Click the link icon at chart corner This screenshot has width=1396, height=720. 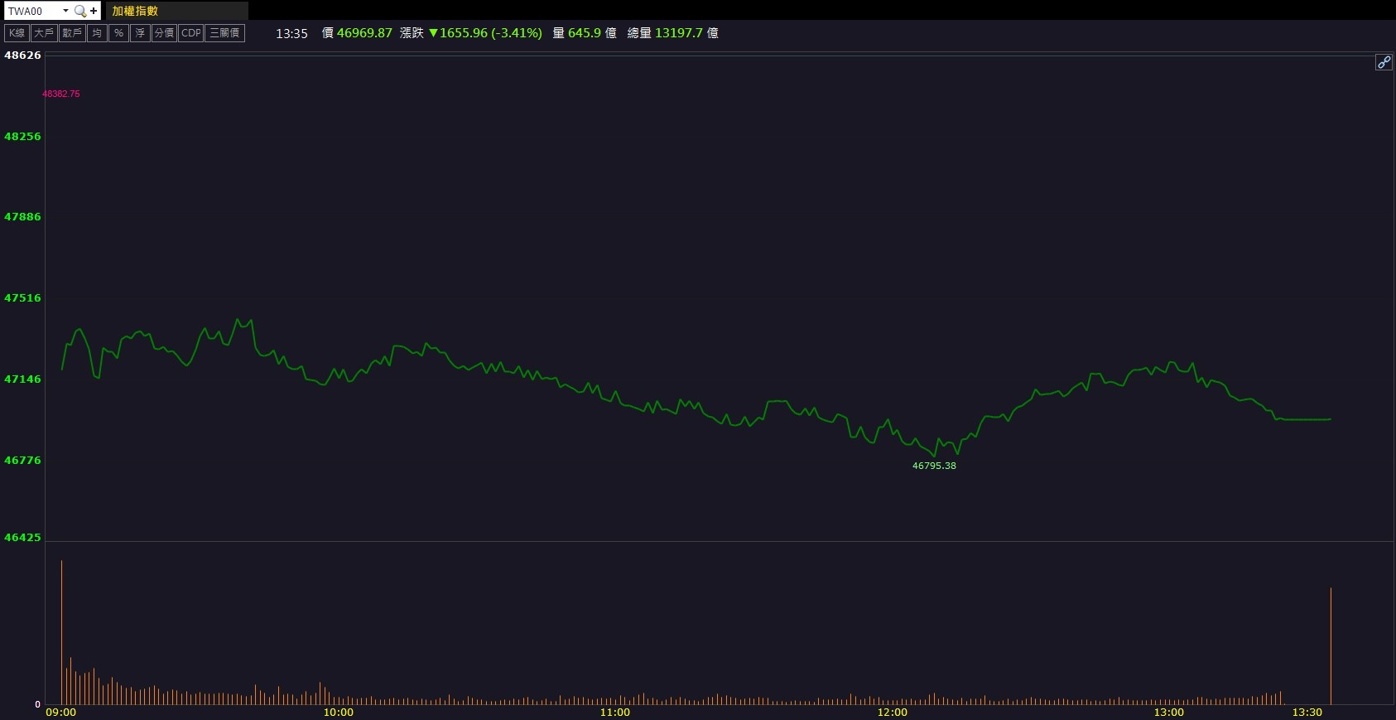click(1384, 62)
